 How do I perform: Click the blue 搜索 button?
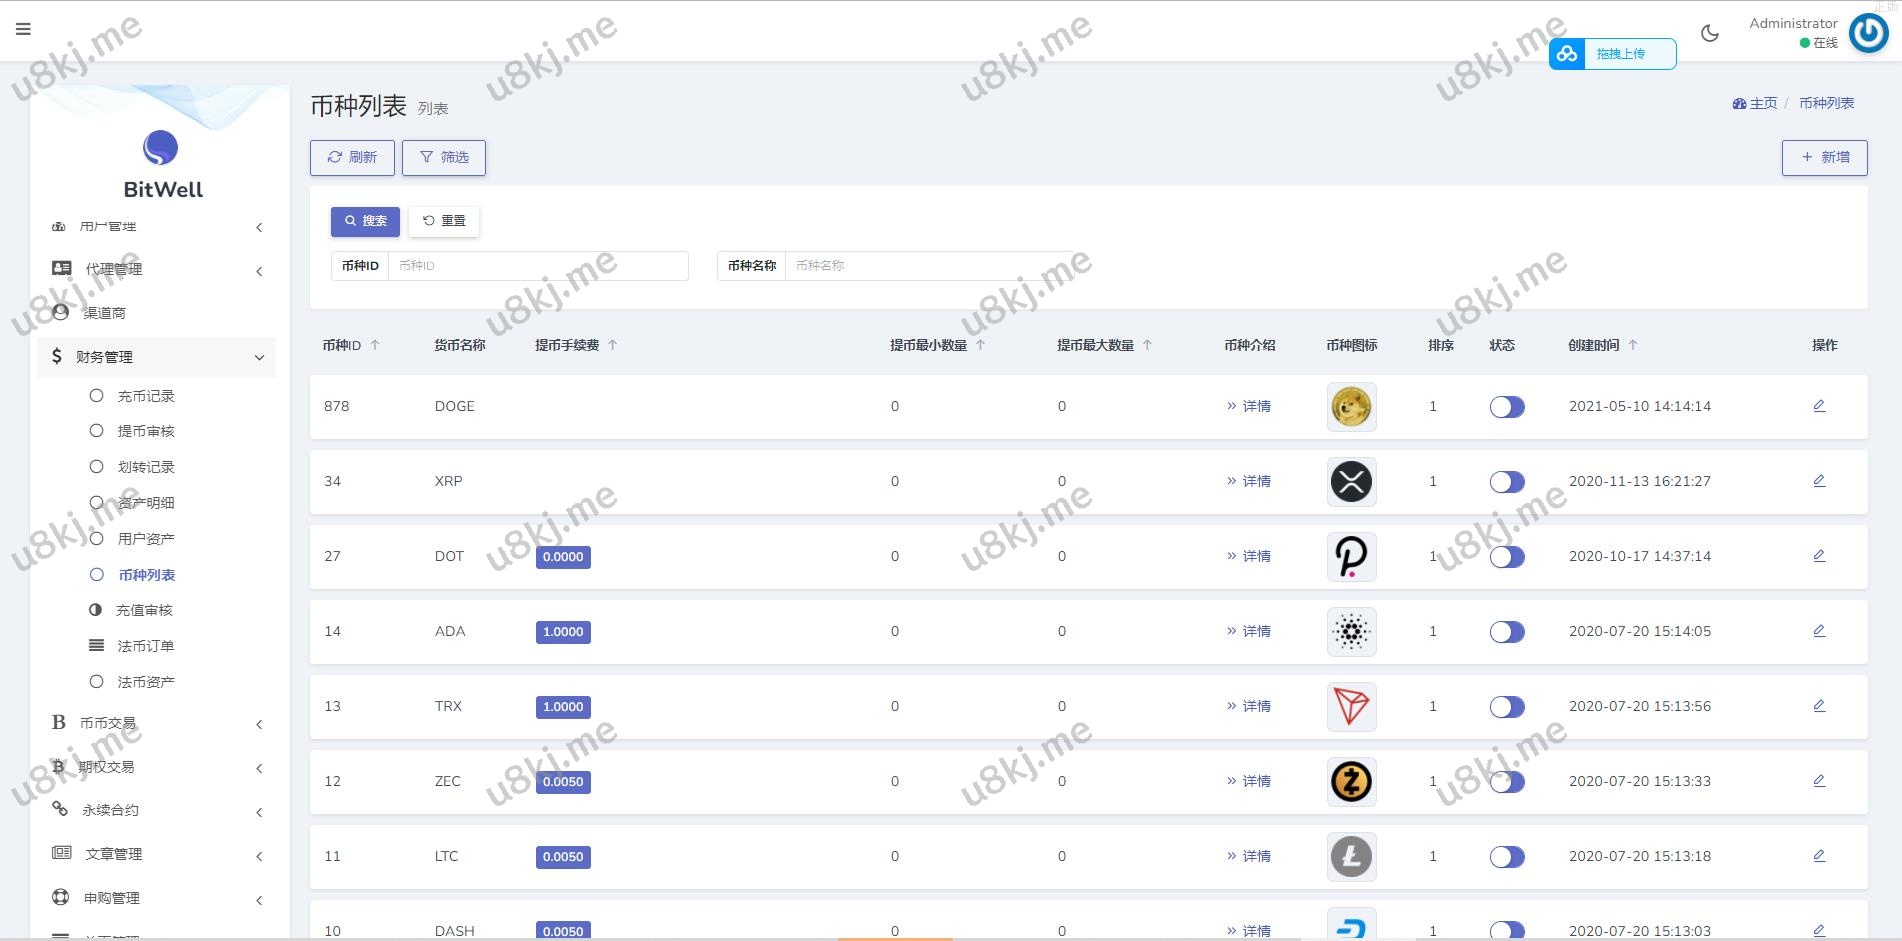[365, 221]
